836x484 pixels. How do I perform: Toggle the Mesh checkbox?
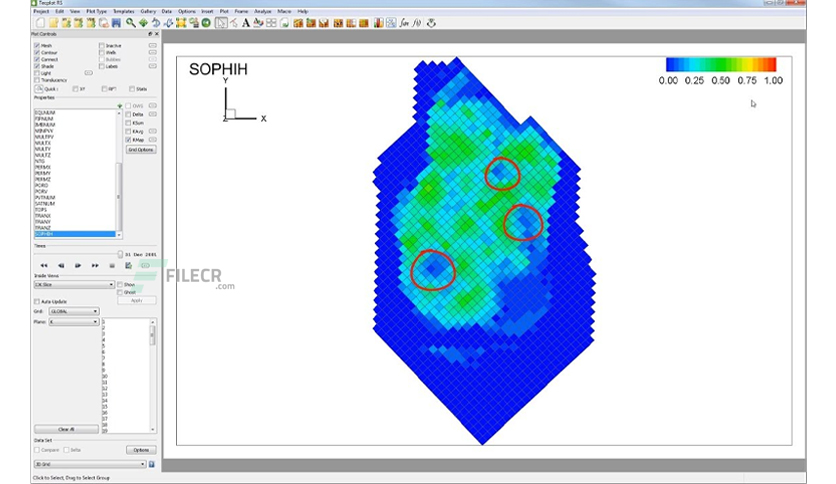tap(37, 46)
